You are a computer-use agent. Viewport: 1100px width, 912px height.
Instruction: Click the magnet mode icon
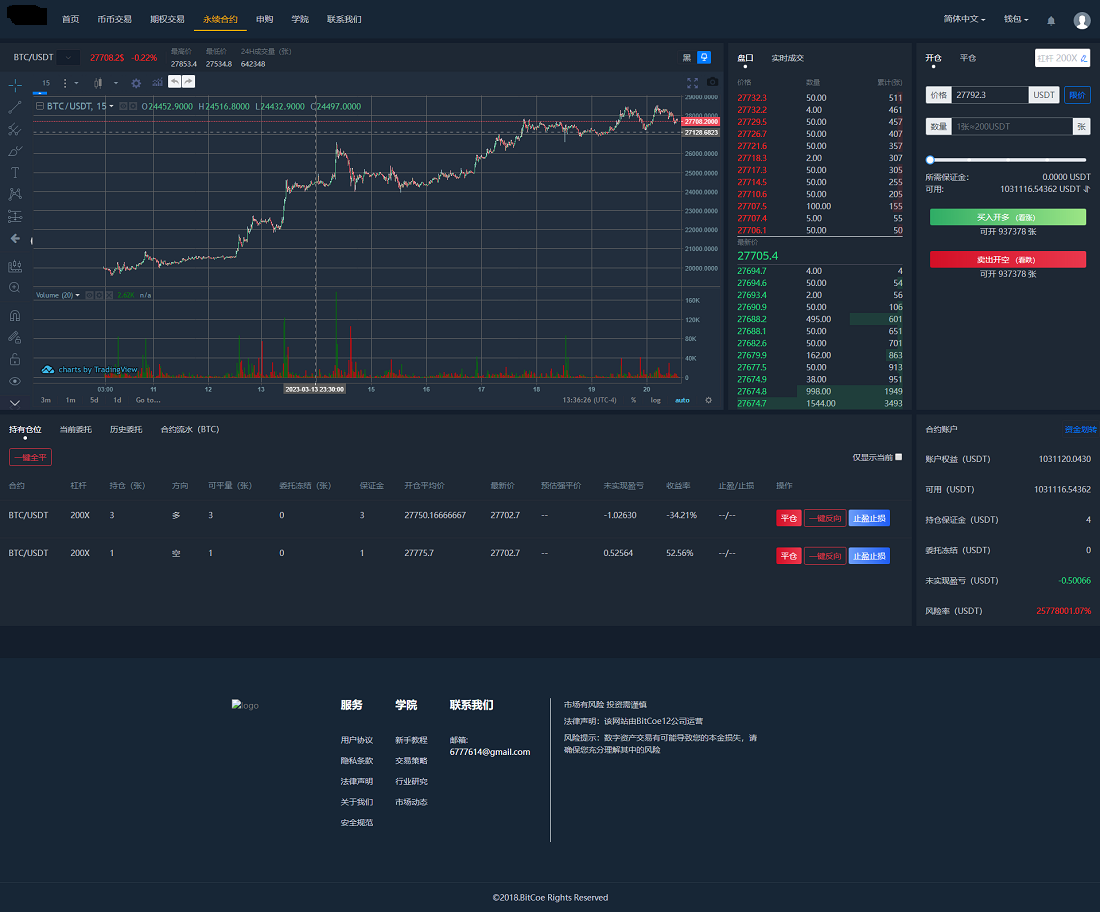[x=15, y=315]
